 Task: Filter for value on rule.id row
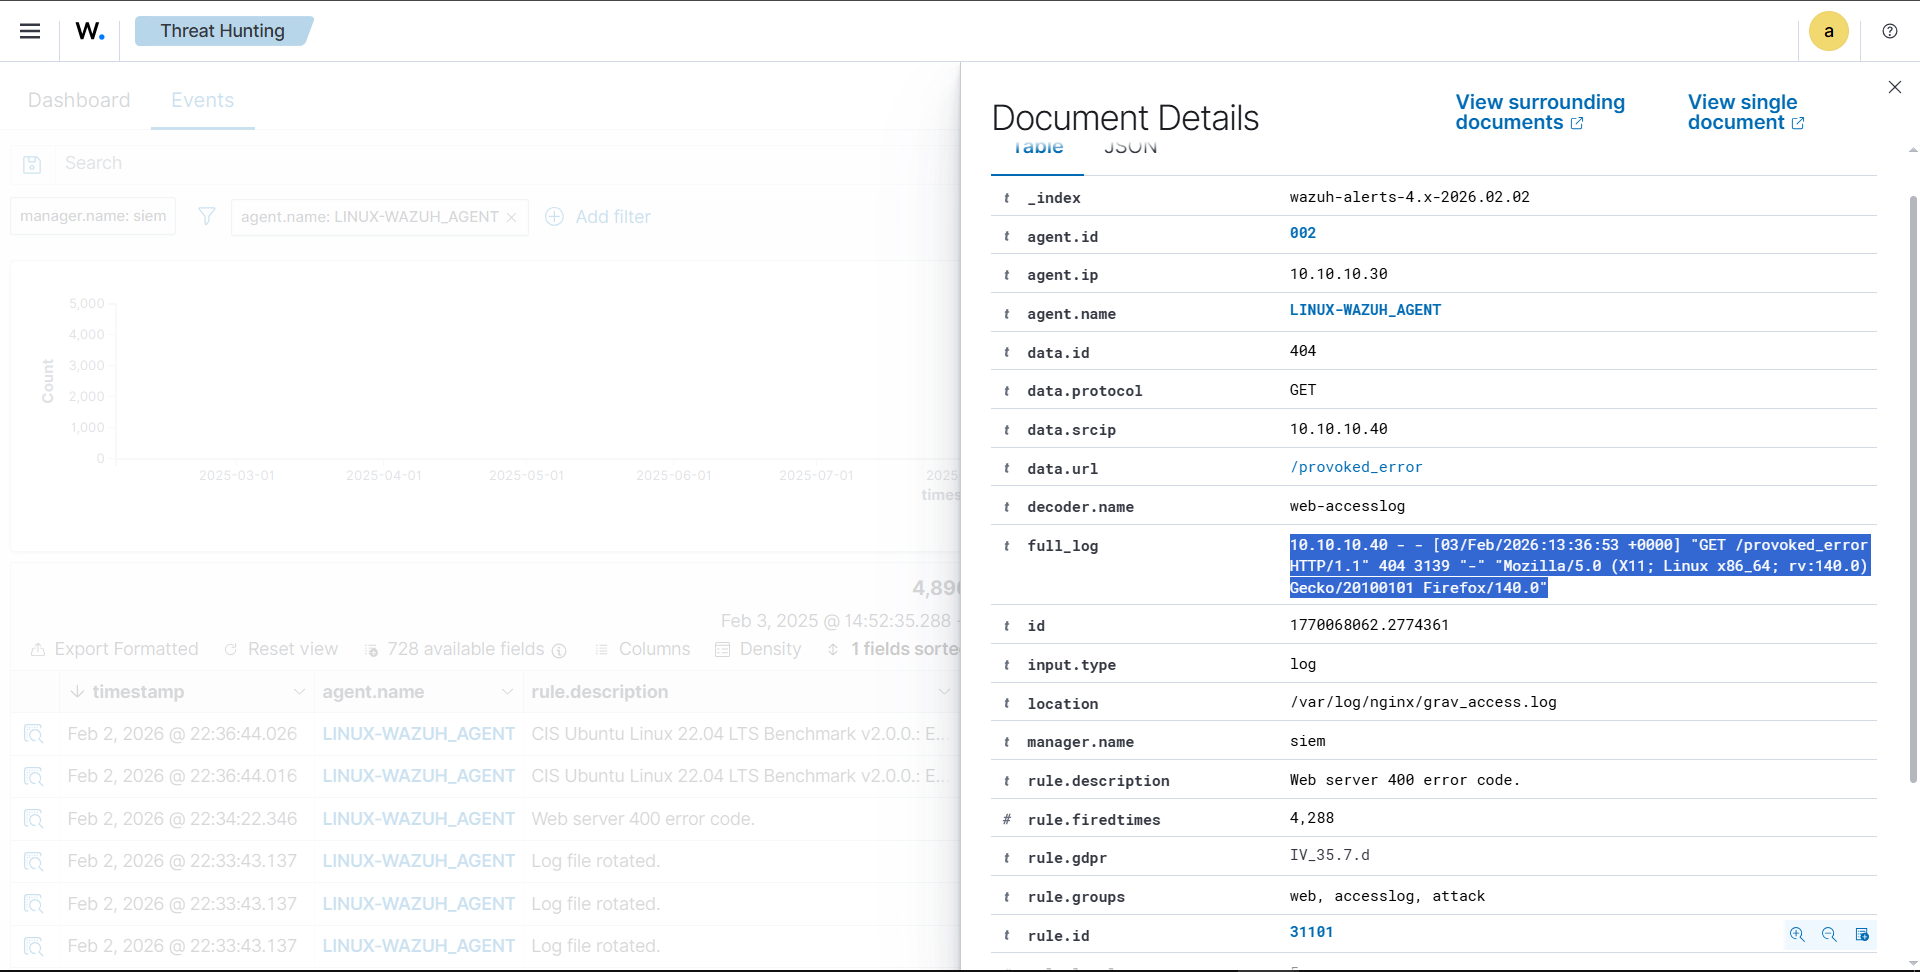pyautogui.click(x=1797, y=934)
